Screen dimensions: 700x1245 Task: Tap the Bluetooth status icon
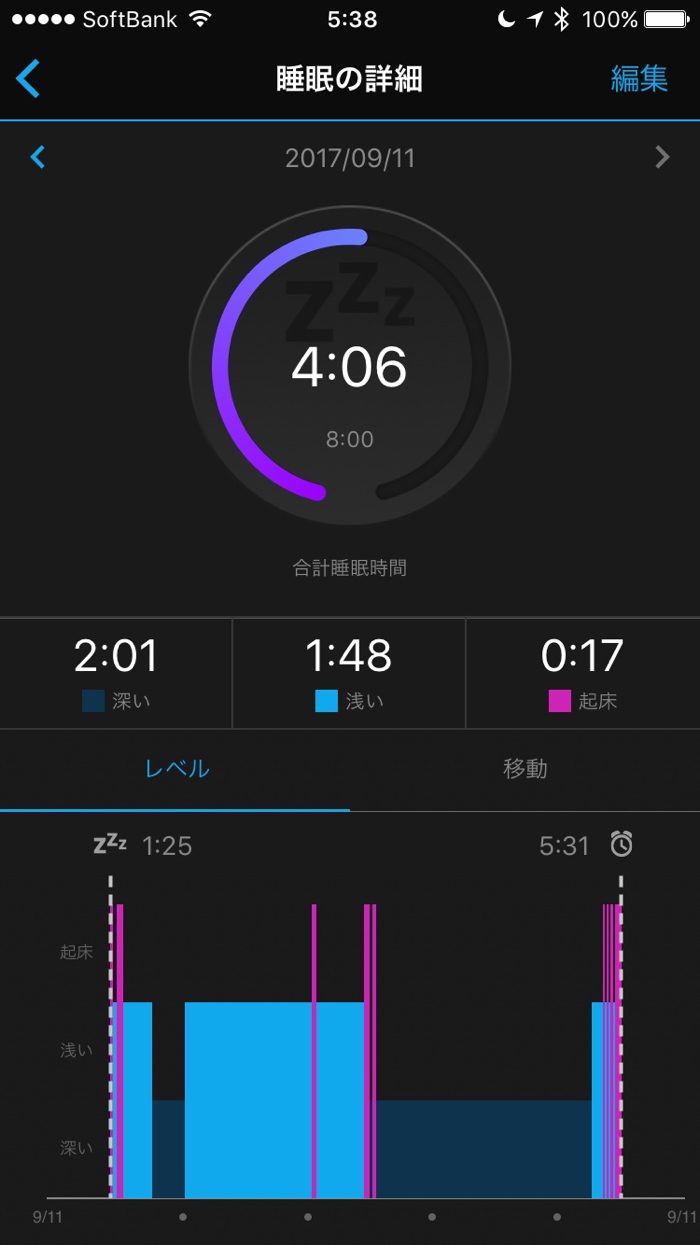(x=561, y=19)
